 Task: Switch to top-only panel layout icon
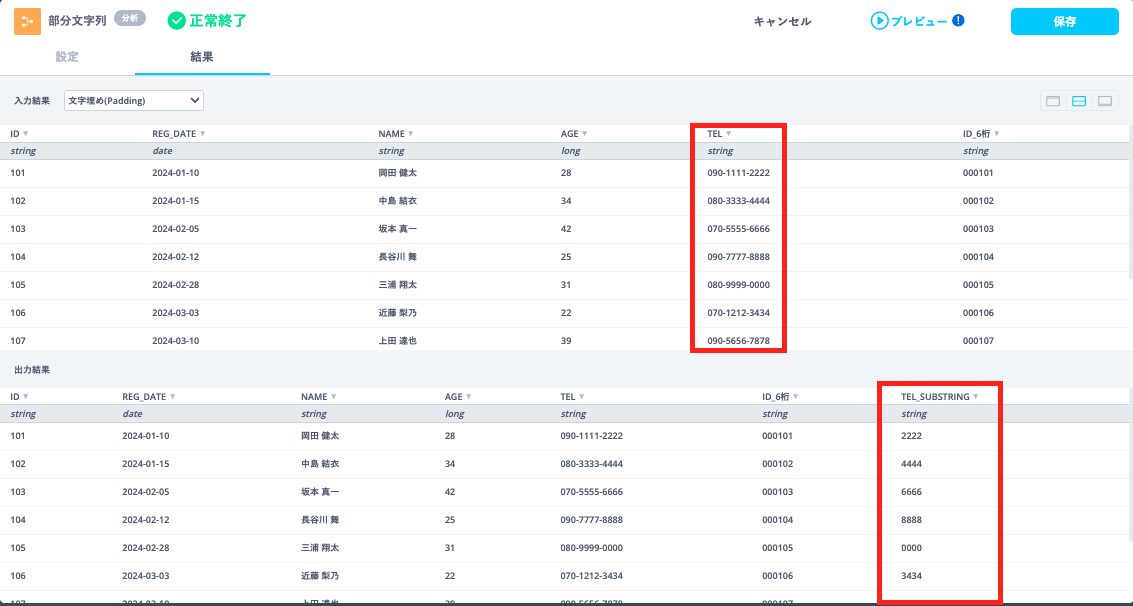click(x=1053, y=101)
